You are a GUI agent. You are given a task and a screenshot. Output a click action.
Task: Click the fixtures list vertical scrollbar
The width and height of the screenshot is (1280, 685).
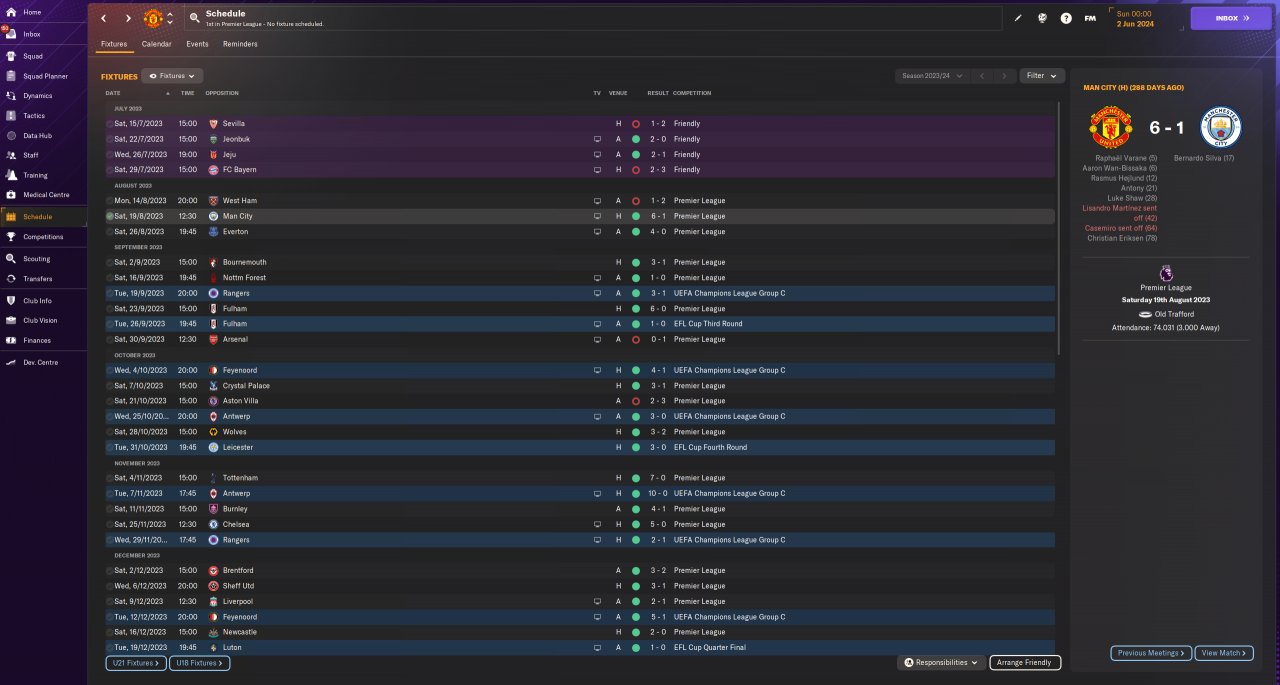[1059, 228]
